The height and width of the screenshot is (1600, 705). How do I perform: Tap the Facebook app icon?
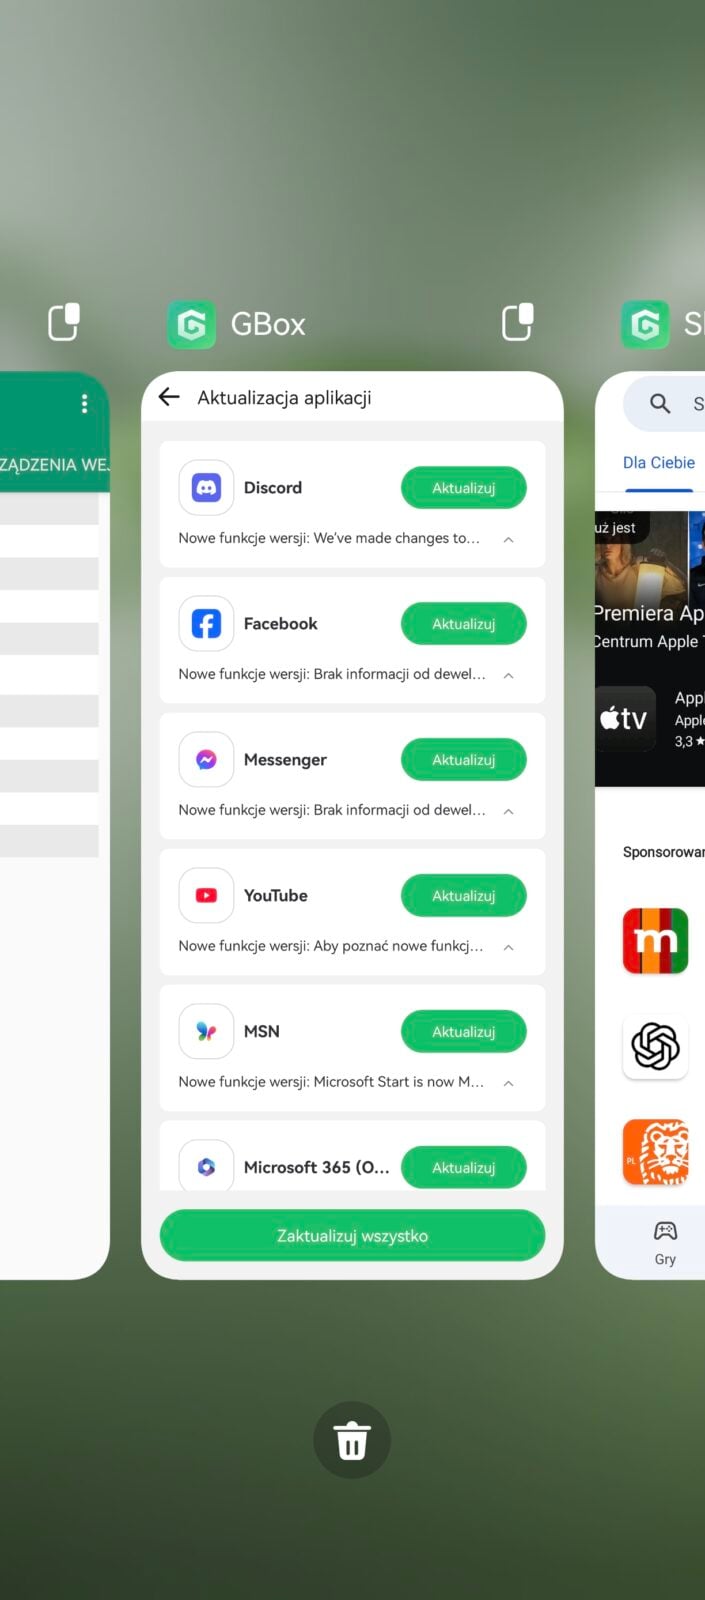tap(206, 623)
